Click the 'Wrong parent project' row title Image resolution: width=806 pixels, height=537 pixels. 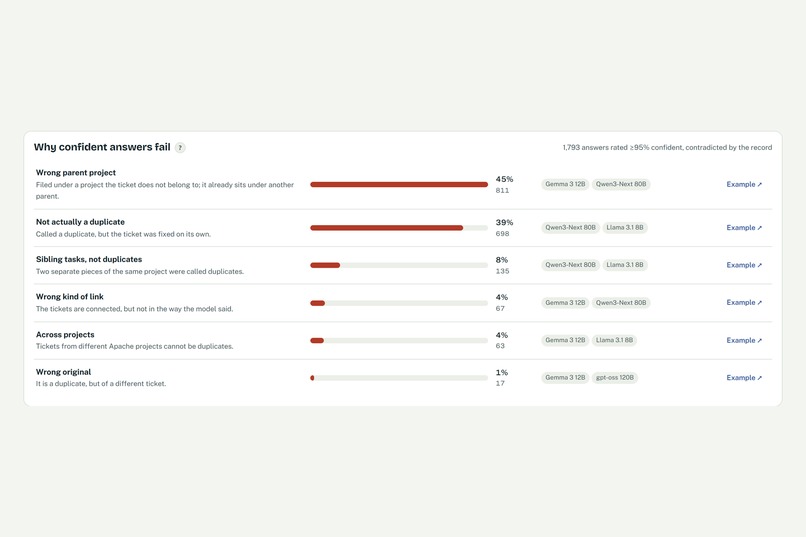(76, 173)
